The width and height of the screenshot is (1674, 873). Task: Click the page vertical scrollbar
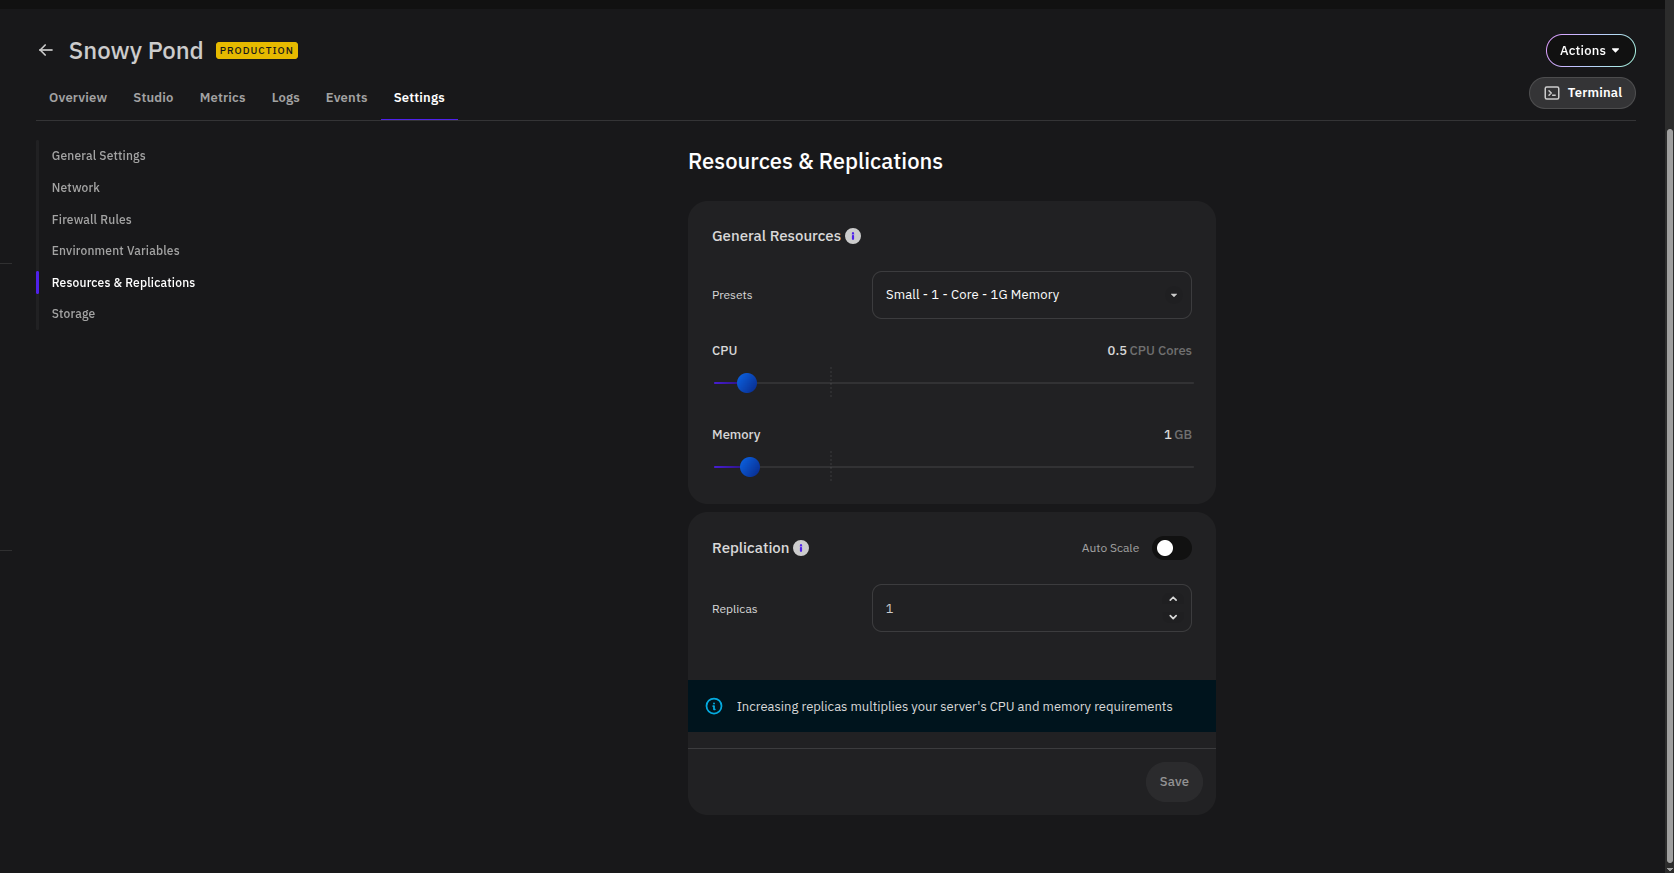pos(1669,495)
